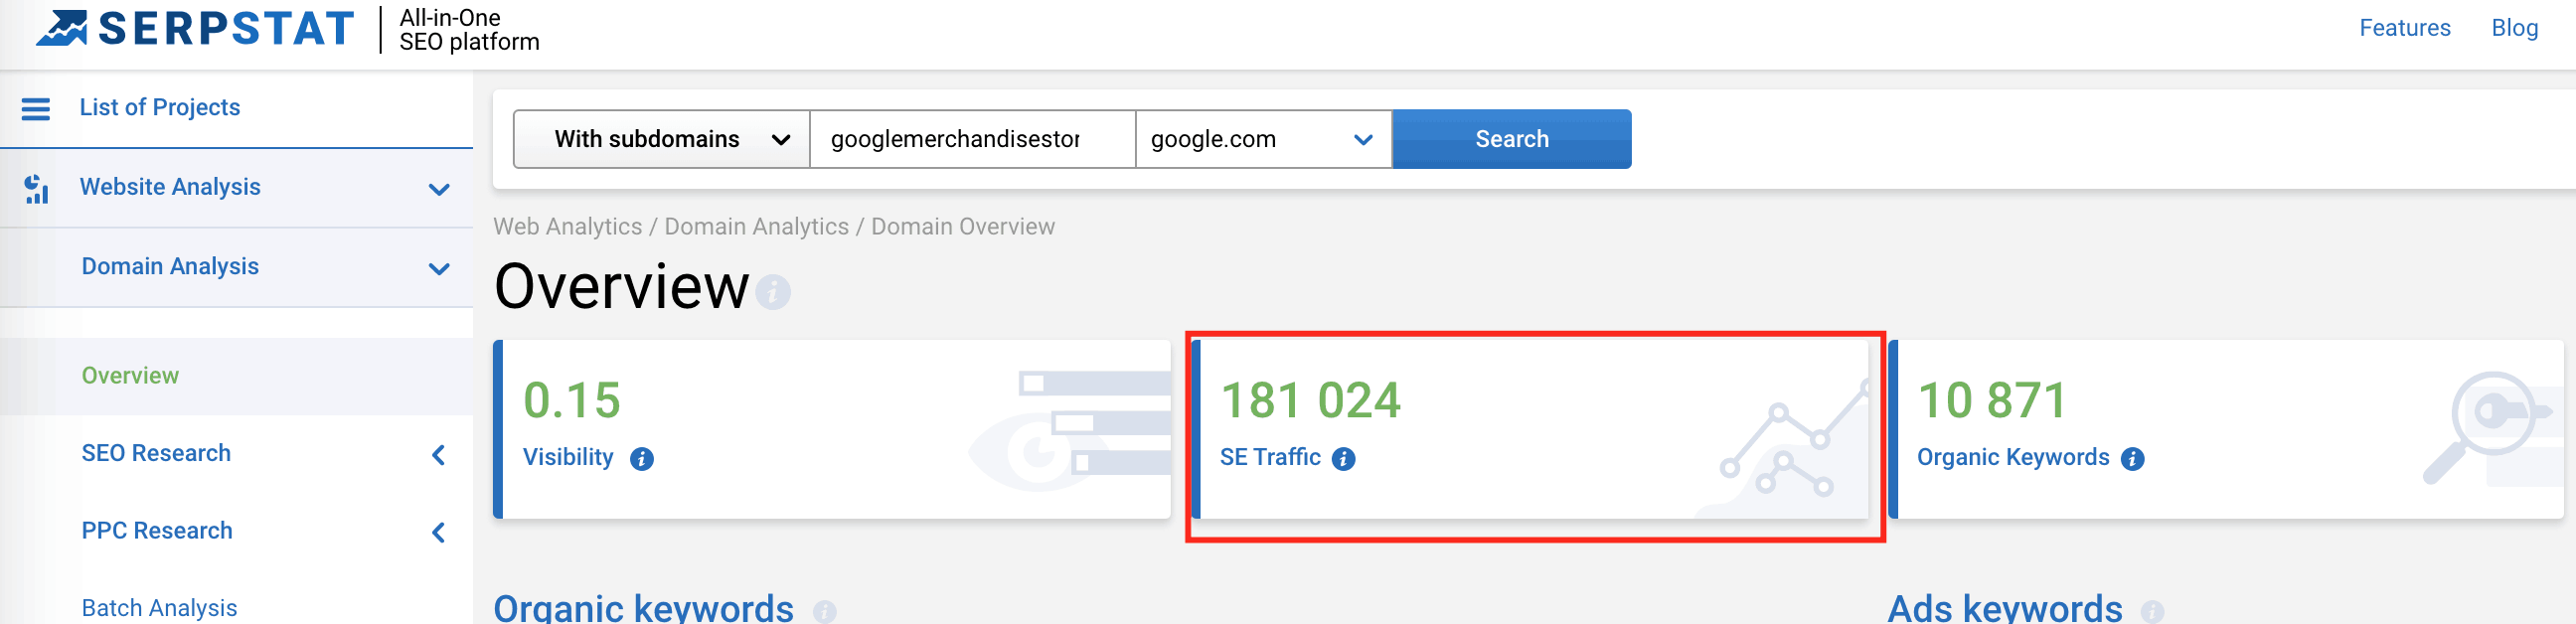Viewport: 2576px width, 624px height.
Task: Select Overview in the sidebar
Action: point(130,376)
